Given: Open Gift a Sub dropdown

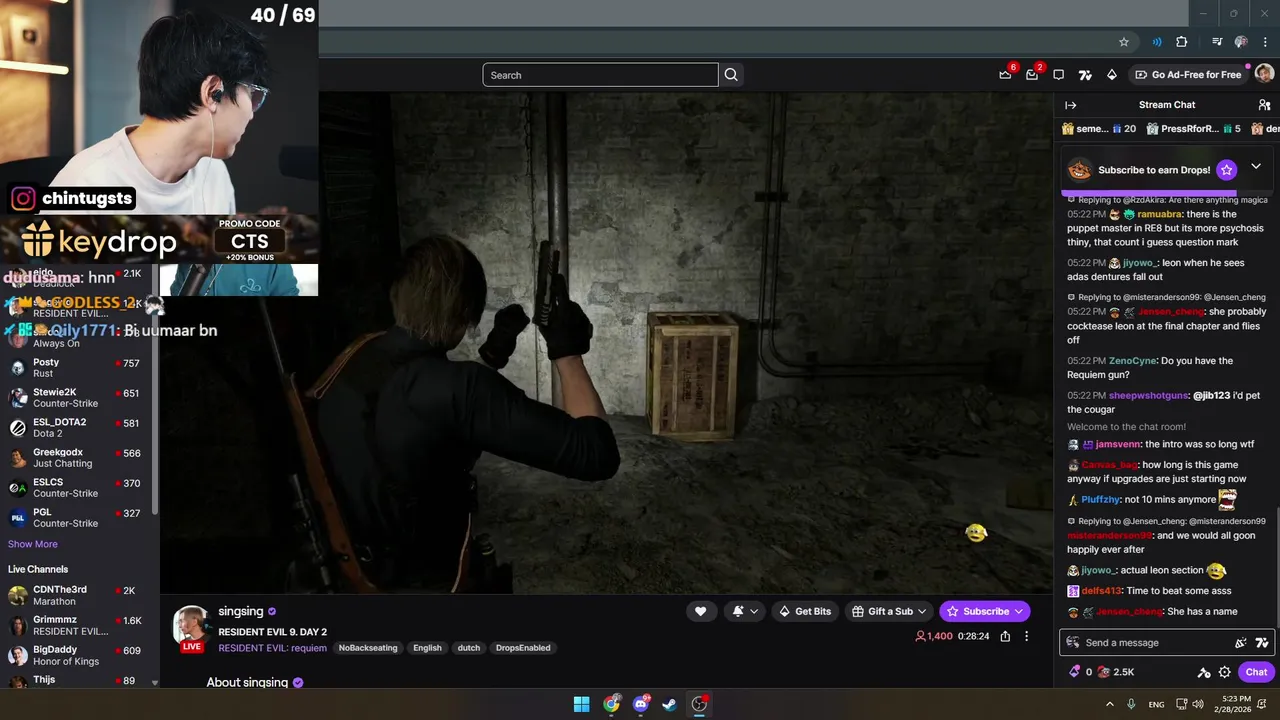Looking at the screenshot, I should coord(889,611).
